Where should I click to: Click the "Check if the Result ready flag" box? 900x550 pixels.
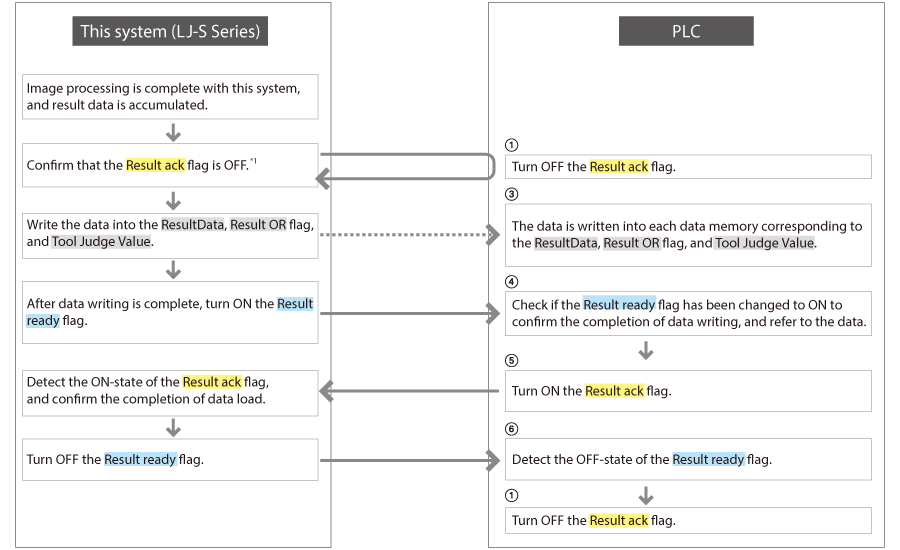point(689,313)
